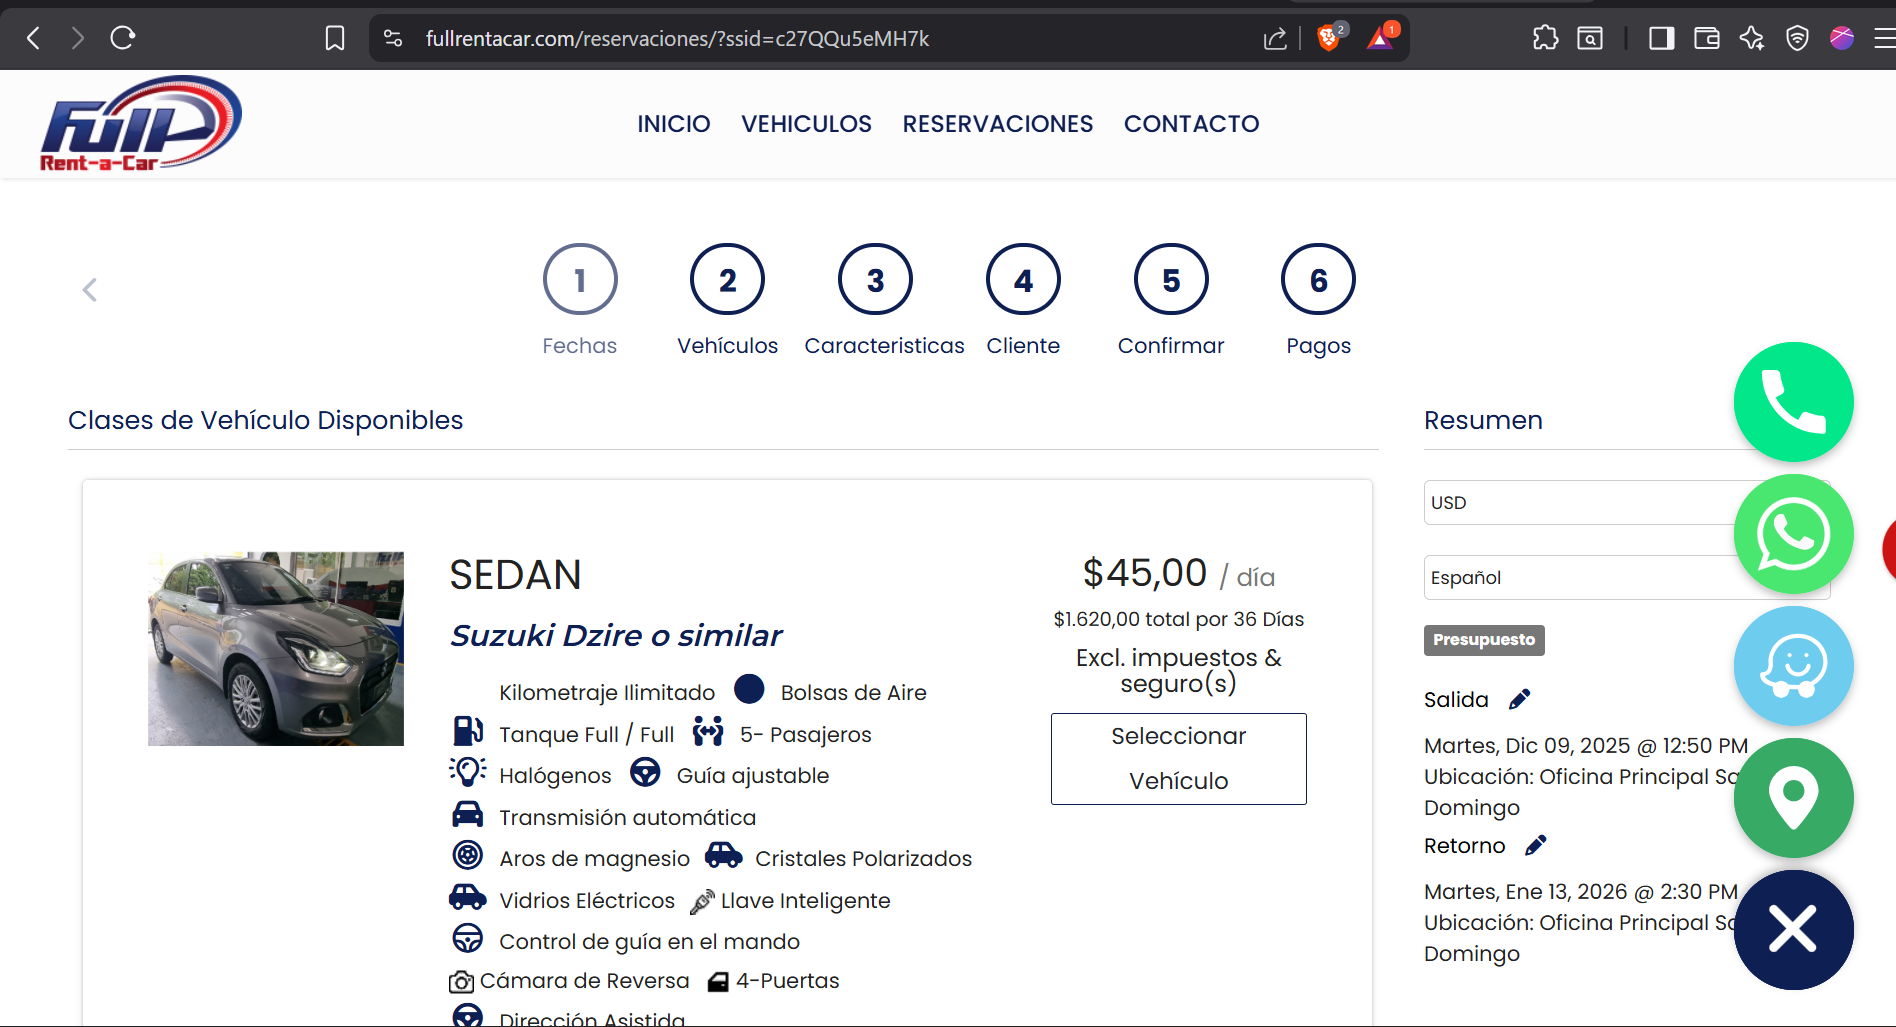Open WhatsApp chat floating button
Image resolution: width=1896 pixels, height=1027 pixels.
(x=1793, y=534)
